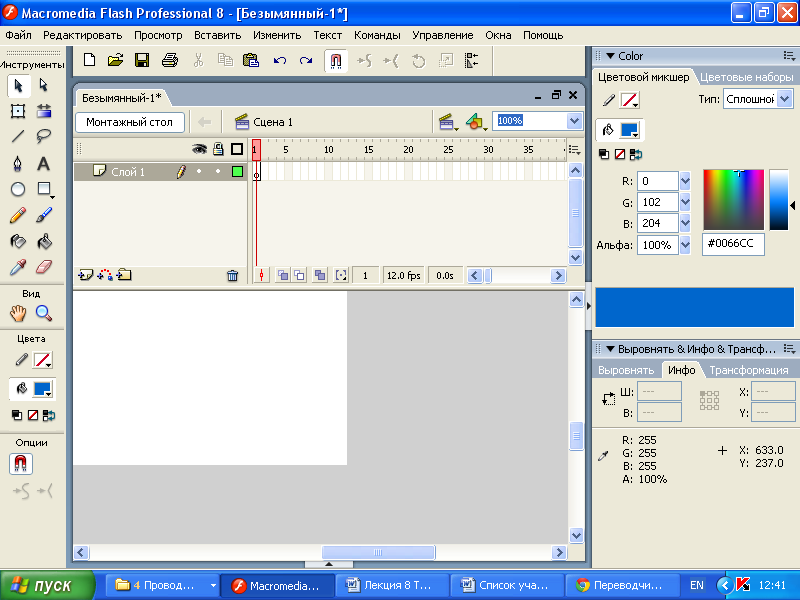Select the Eyedropper tool
Image resolution: width=800 pixels, height=600 pixels.
[x=18, y=267]
